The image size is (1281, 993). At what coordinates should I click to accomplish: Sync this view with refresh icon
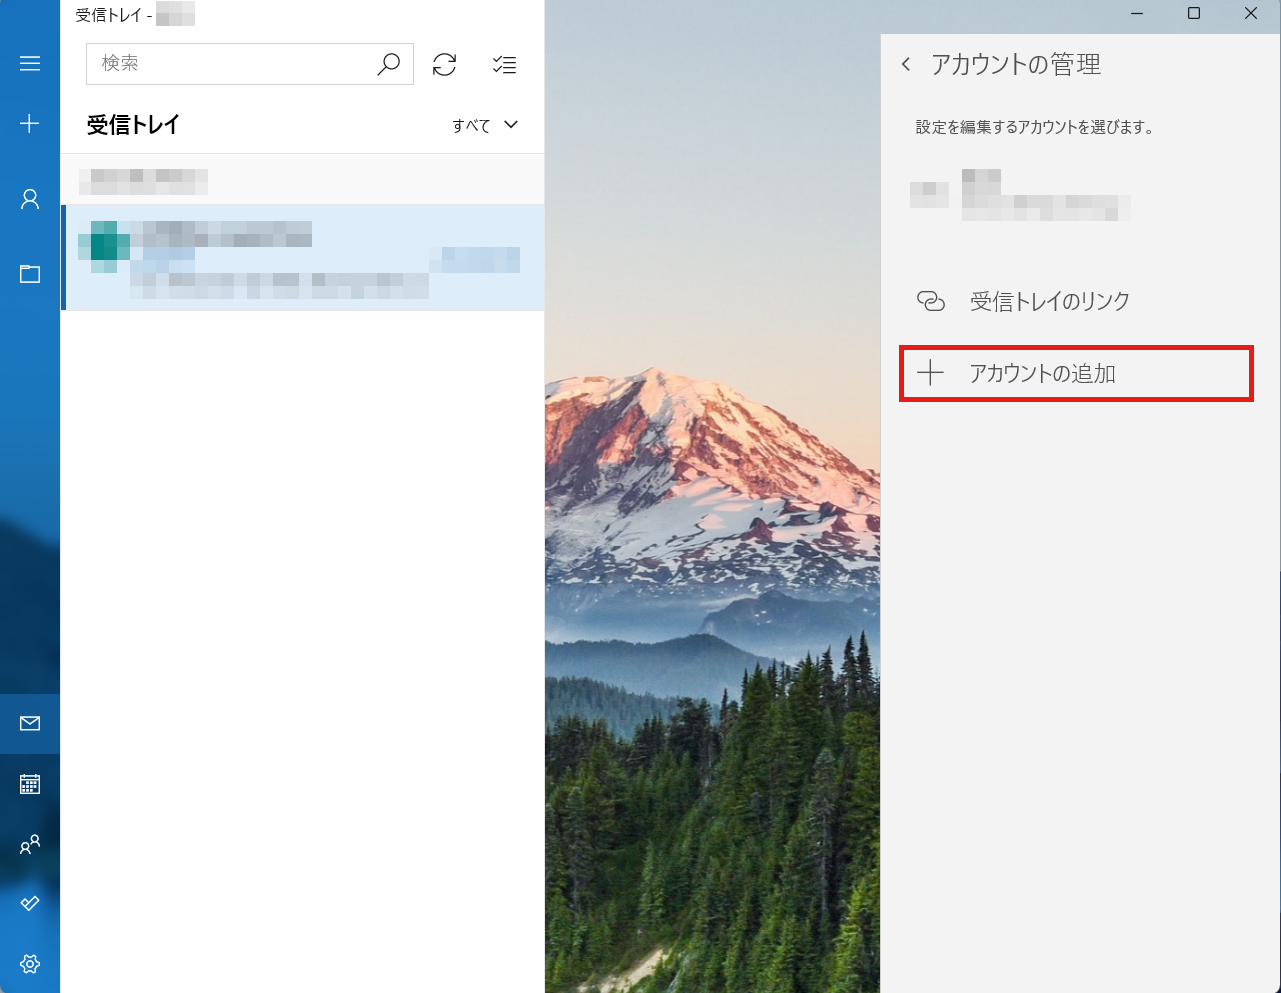click(x=444, y=65)
